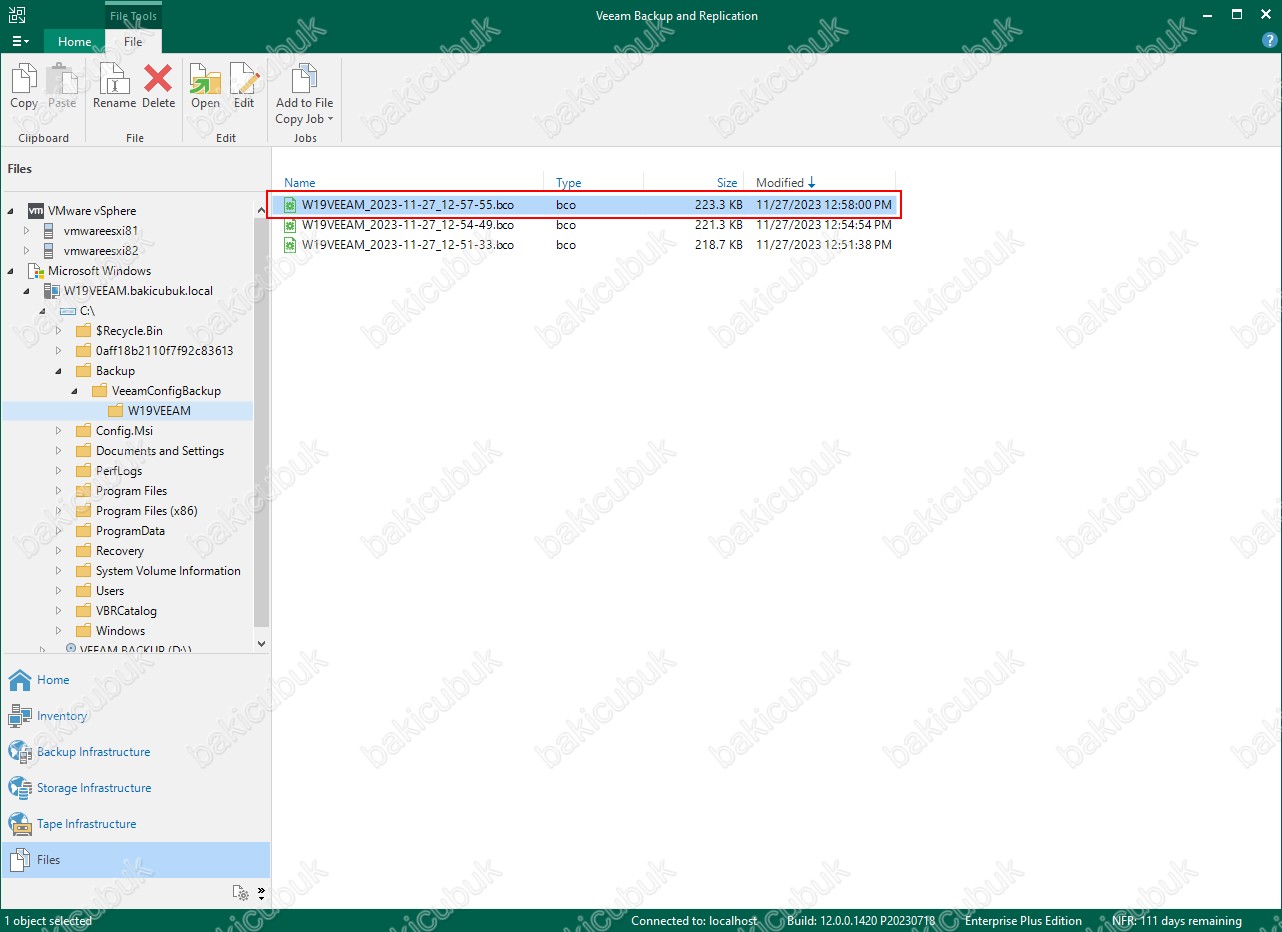This screenshot has height=932, width=1282.
Task: Expand the vmwareesxi82 host node
Action: 27,251
